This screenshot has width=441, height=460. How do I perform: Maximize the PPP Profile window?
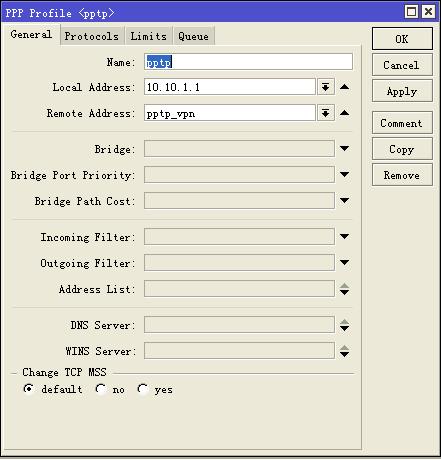pos(412,12)
